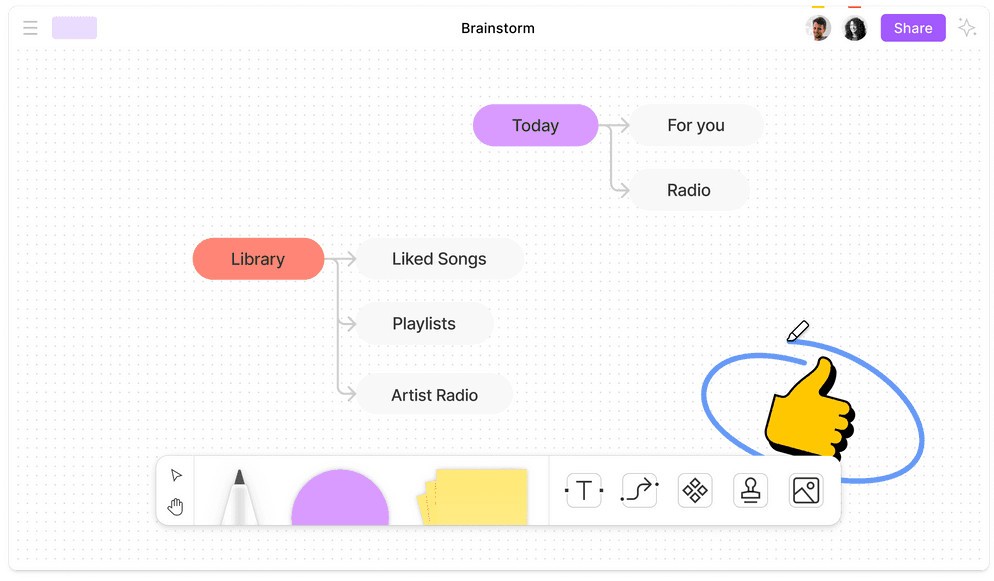The image size is (994, 581).
Task: Click the AI sparkle icon
Action: click(967, 28)
